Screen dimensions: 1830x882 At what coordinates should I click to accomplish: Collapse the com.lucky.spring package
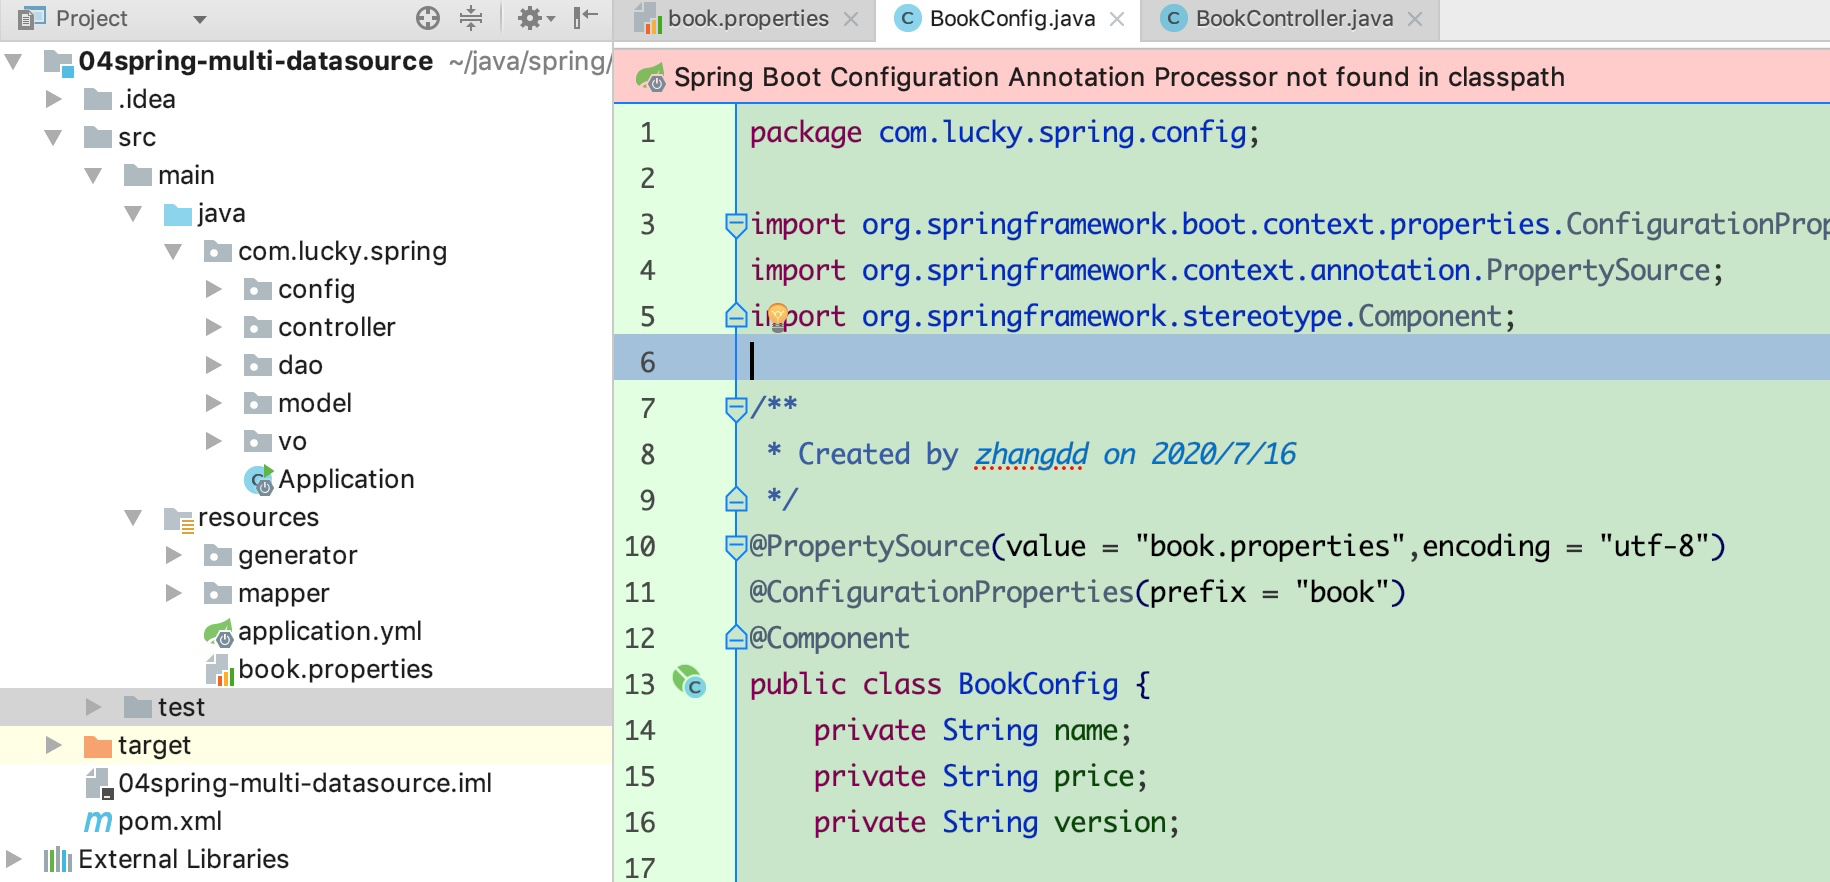click(x=174, y=251)
